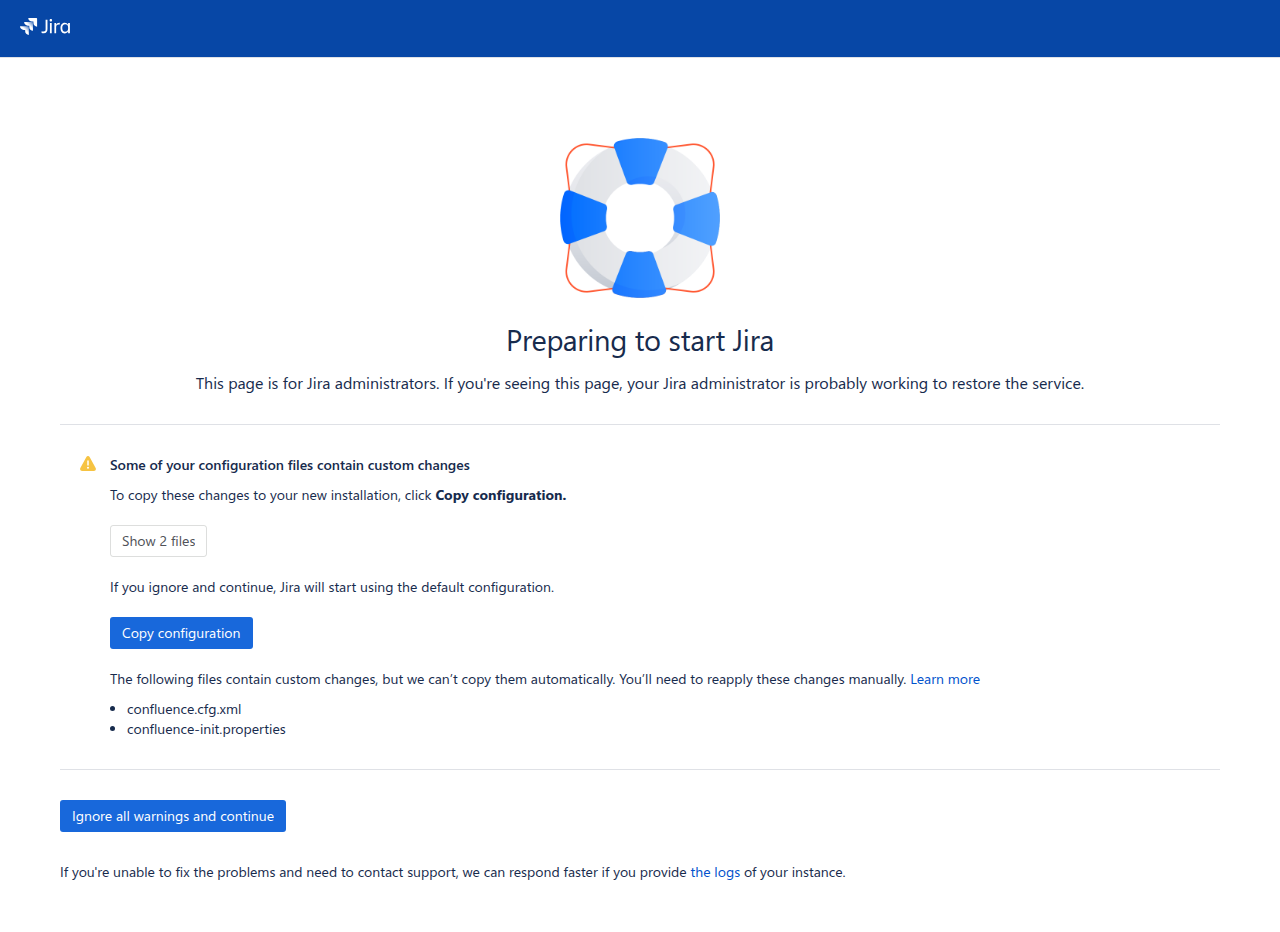Screen dimensions: 1280x932
Task: Click Ignore all warnings and continue
Action: 173,816
